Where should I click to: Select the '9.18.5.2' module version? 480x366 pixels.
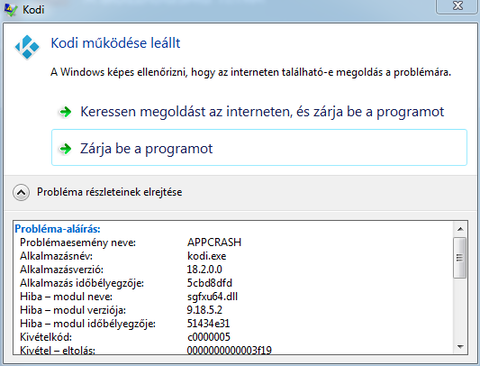coord(204,310)
